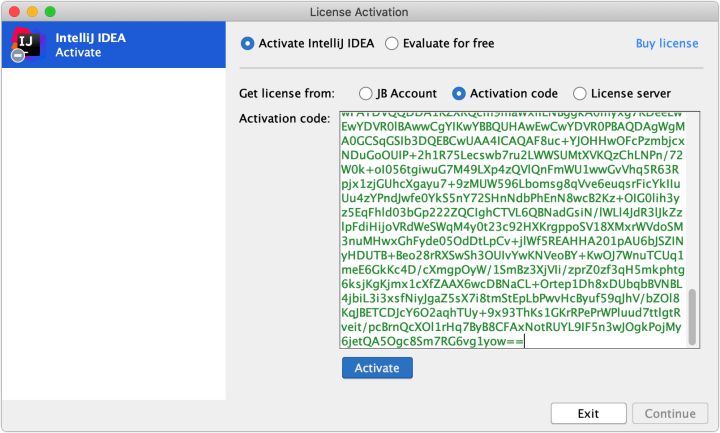
Task: Open the Buy license link
Action: 667,44
